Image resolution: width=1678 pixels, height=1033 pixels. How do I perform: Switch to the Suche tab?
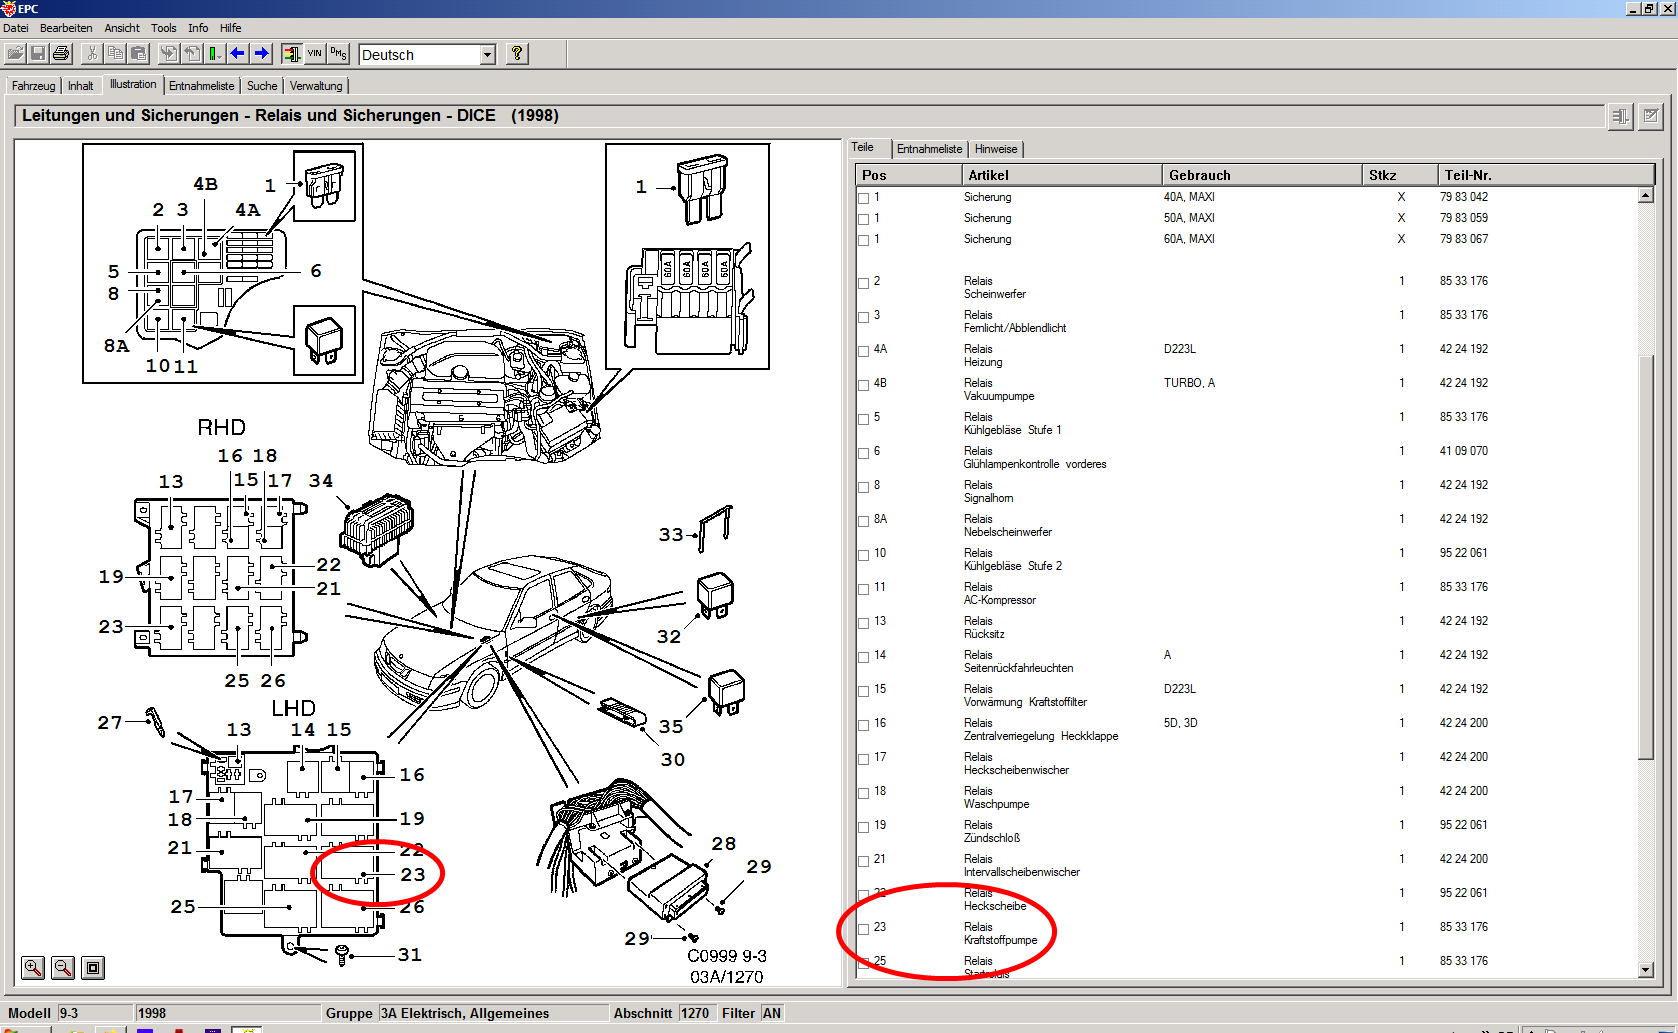pyautogui.click(x=262, y=86)
